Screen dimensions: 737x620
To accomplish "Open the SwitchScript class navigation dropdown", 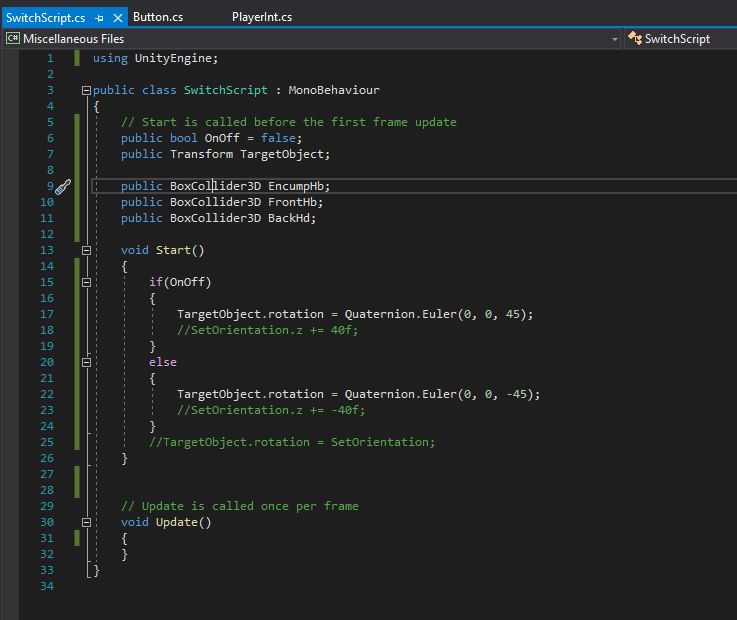I will (x=682, y=39).
